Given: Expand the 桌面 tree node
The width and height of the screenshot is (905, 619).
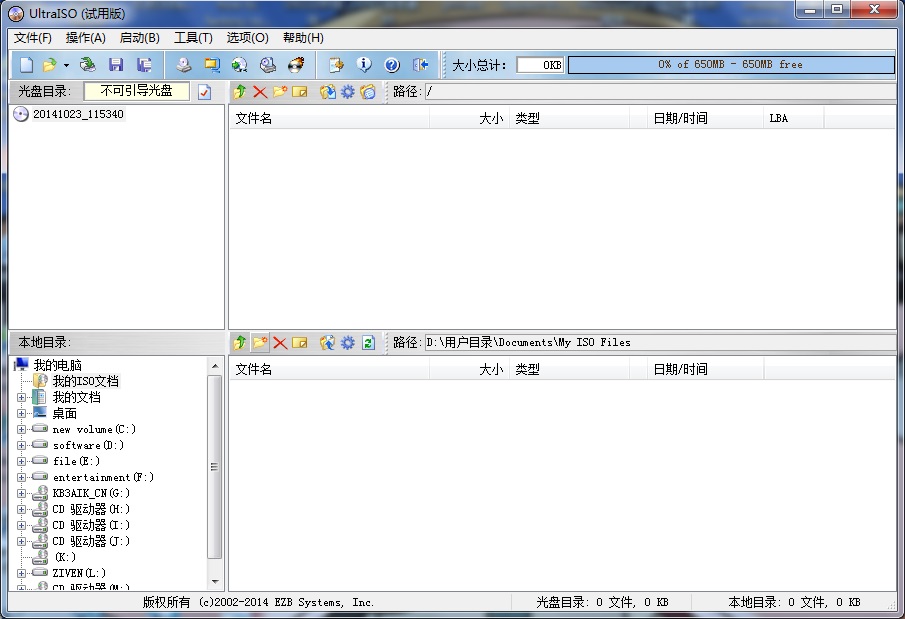Looking at the screenshot, I should click(22, 413).
